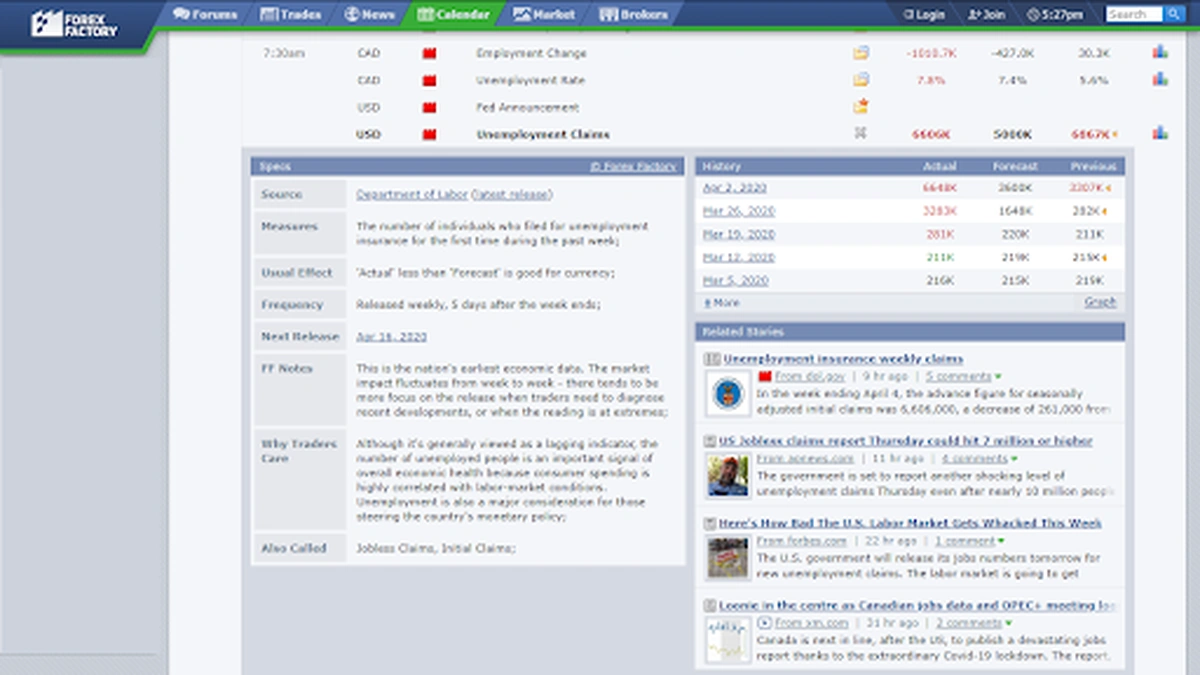The image size is (1200, 675).
Task: Open the Forums tab
Action: [205, 14]
